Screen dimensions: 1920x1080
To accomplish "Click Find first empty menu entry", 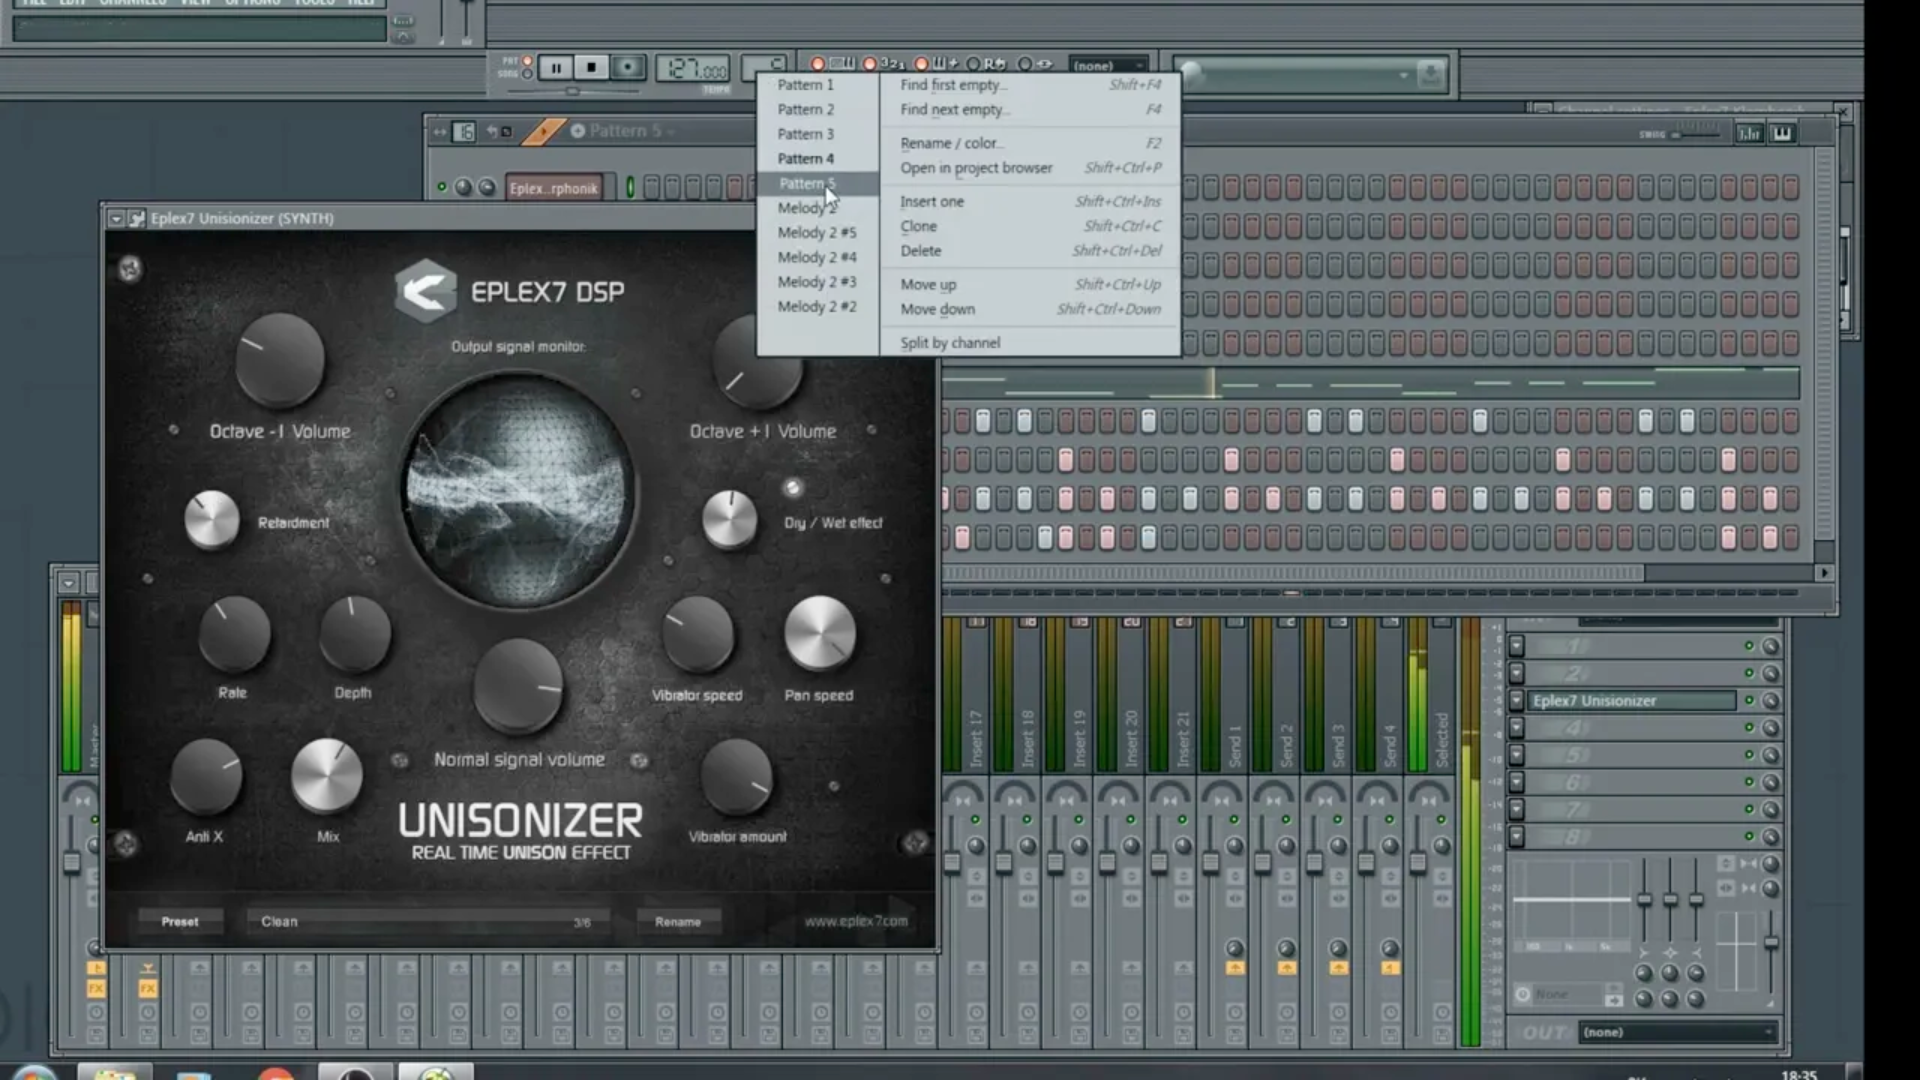I will pyautogui.click(x=1030, y=85).
